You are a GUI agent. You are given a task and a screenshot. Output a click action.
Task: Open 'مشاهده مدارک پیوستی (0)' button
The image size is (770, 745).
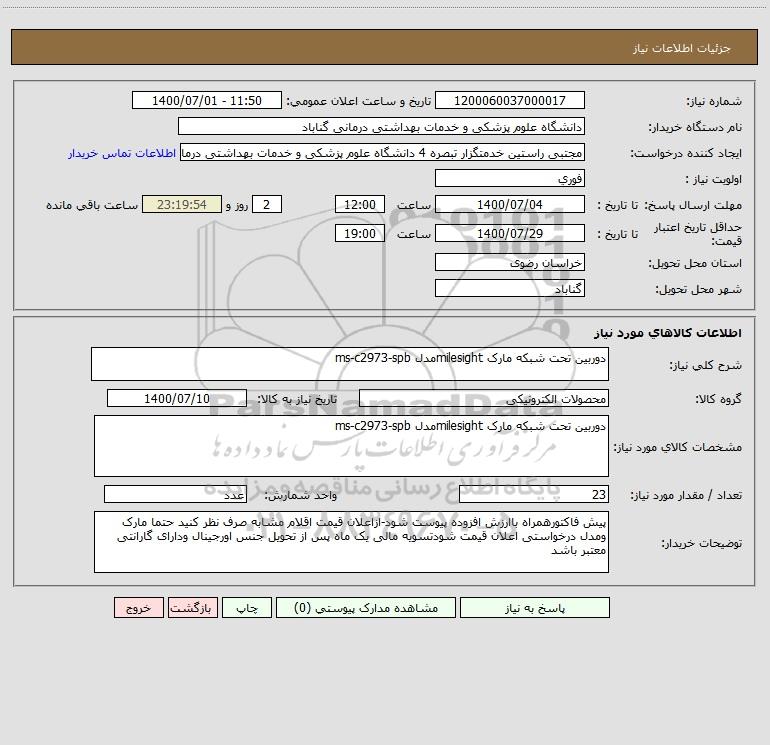tap(366, 607)
